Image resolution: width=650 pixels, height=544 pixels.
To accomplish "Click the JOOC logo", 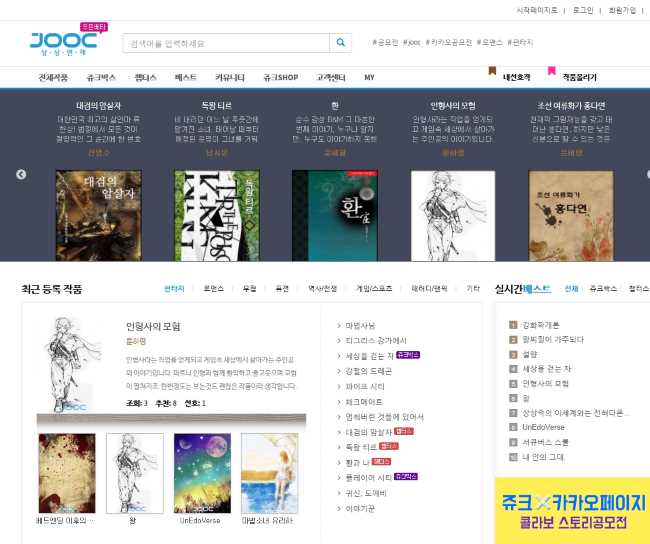I will [63, 41].
